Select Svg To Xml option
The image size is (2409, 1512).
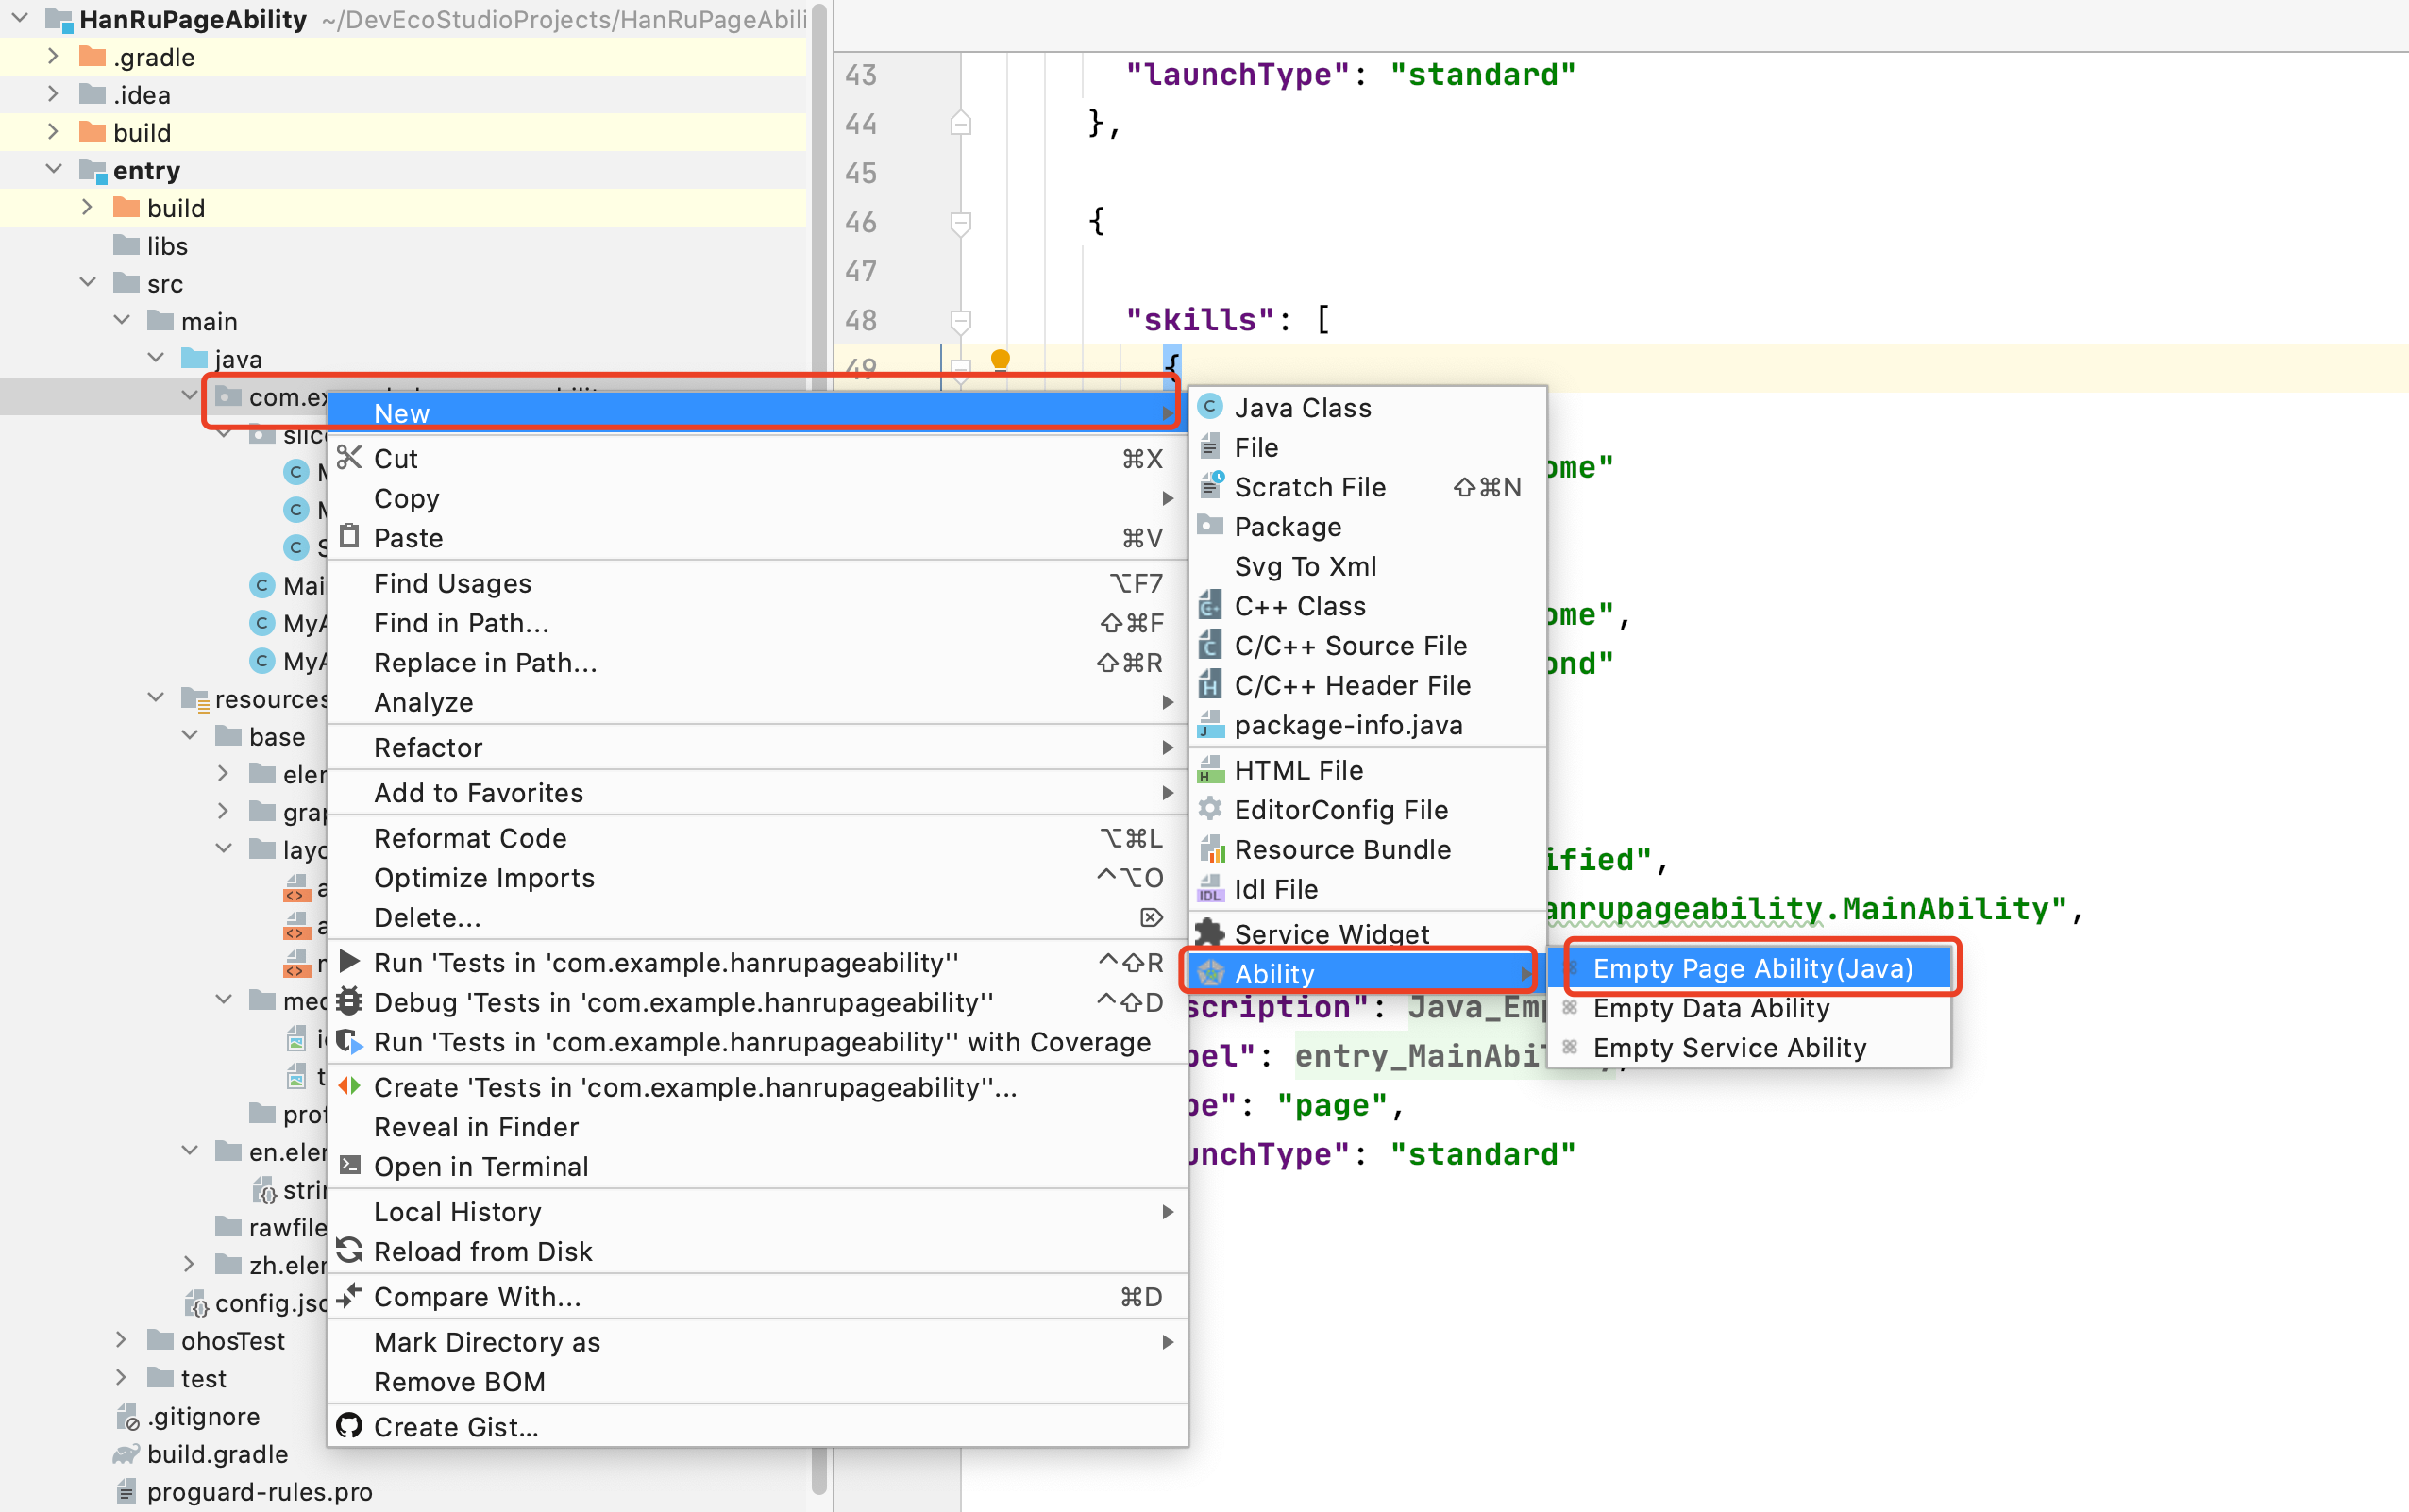click(1368, 566)
